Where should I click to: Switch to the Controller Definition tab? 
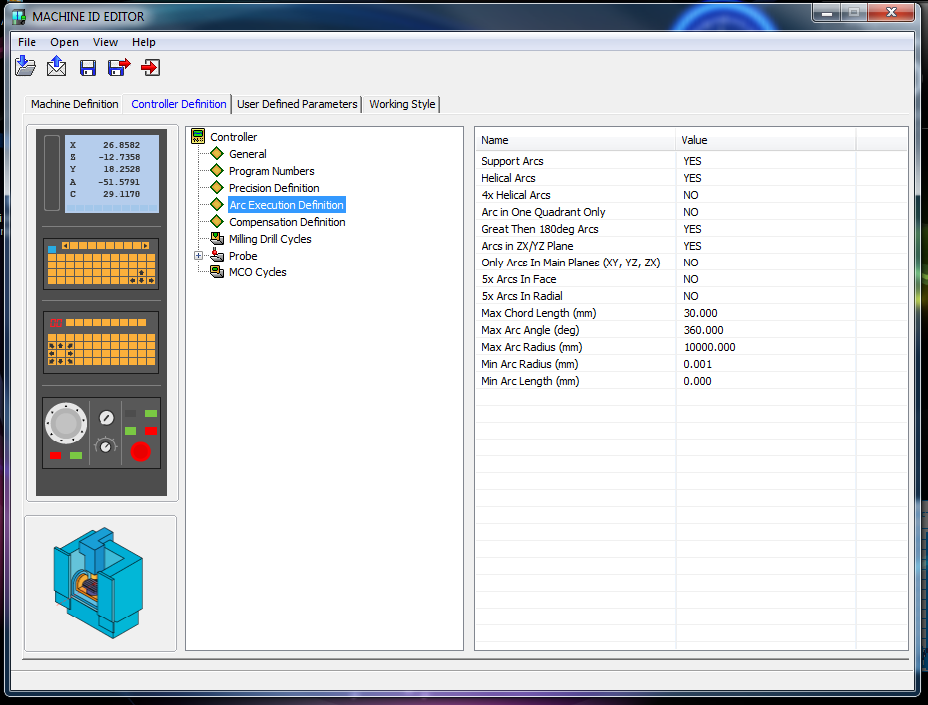tap(179, 104)
